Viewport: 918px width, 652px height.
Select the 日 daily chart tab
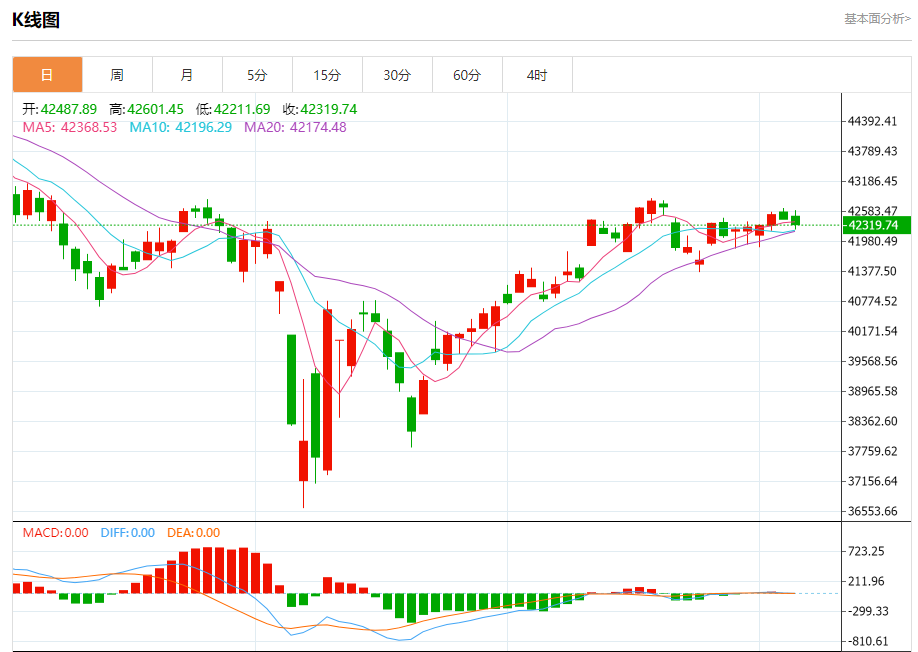(47, 75)
